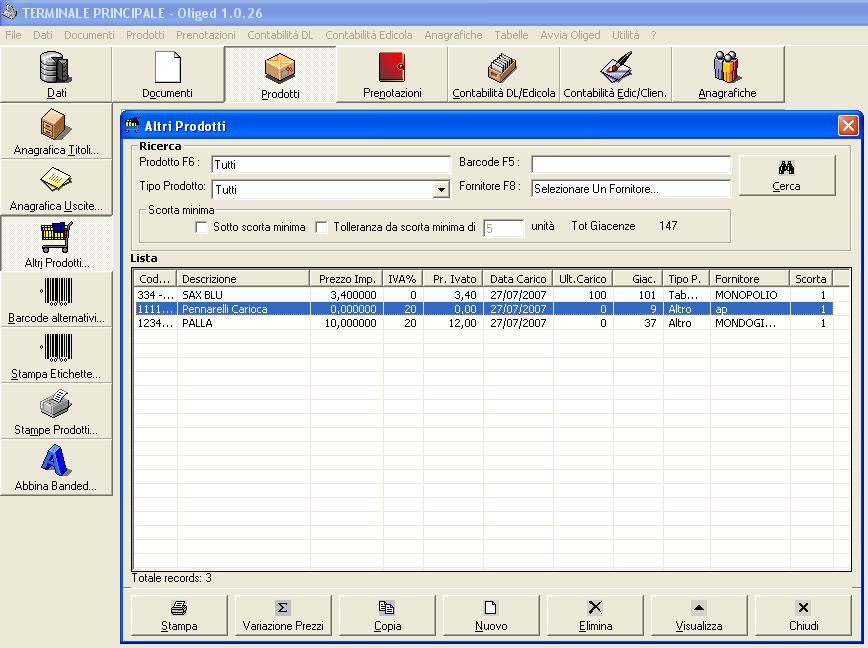Open Prenotazioni red book icon
868x648 pixels.
pyautogui.click(x=392, y=74)
